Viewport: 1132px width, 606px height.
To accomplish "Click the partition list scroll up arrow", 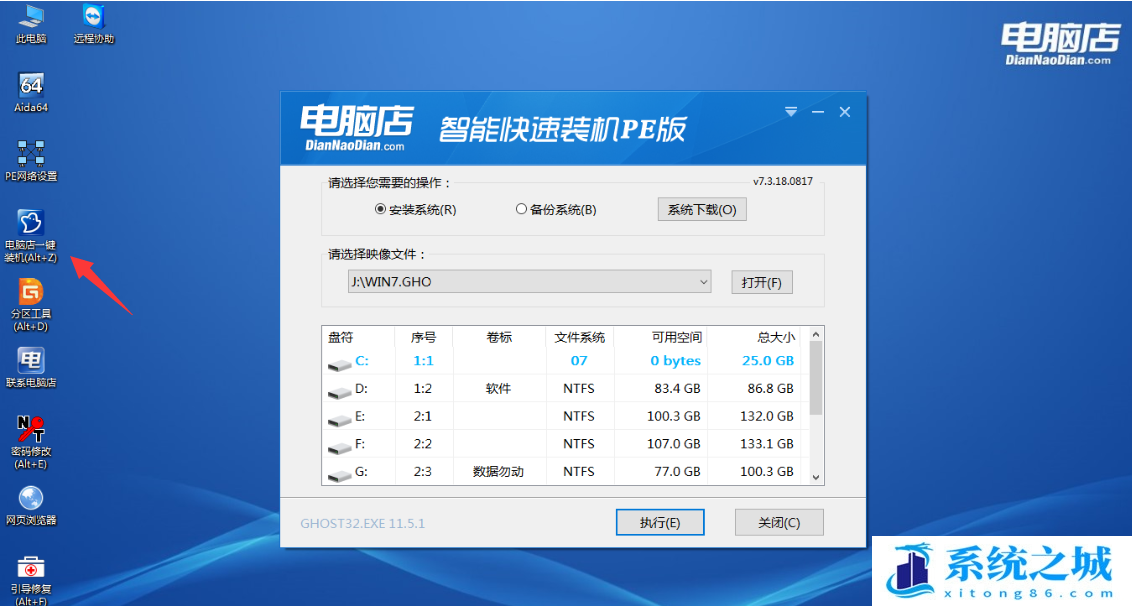I will click(x=816, y=334).
